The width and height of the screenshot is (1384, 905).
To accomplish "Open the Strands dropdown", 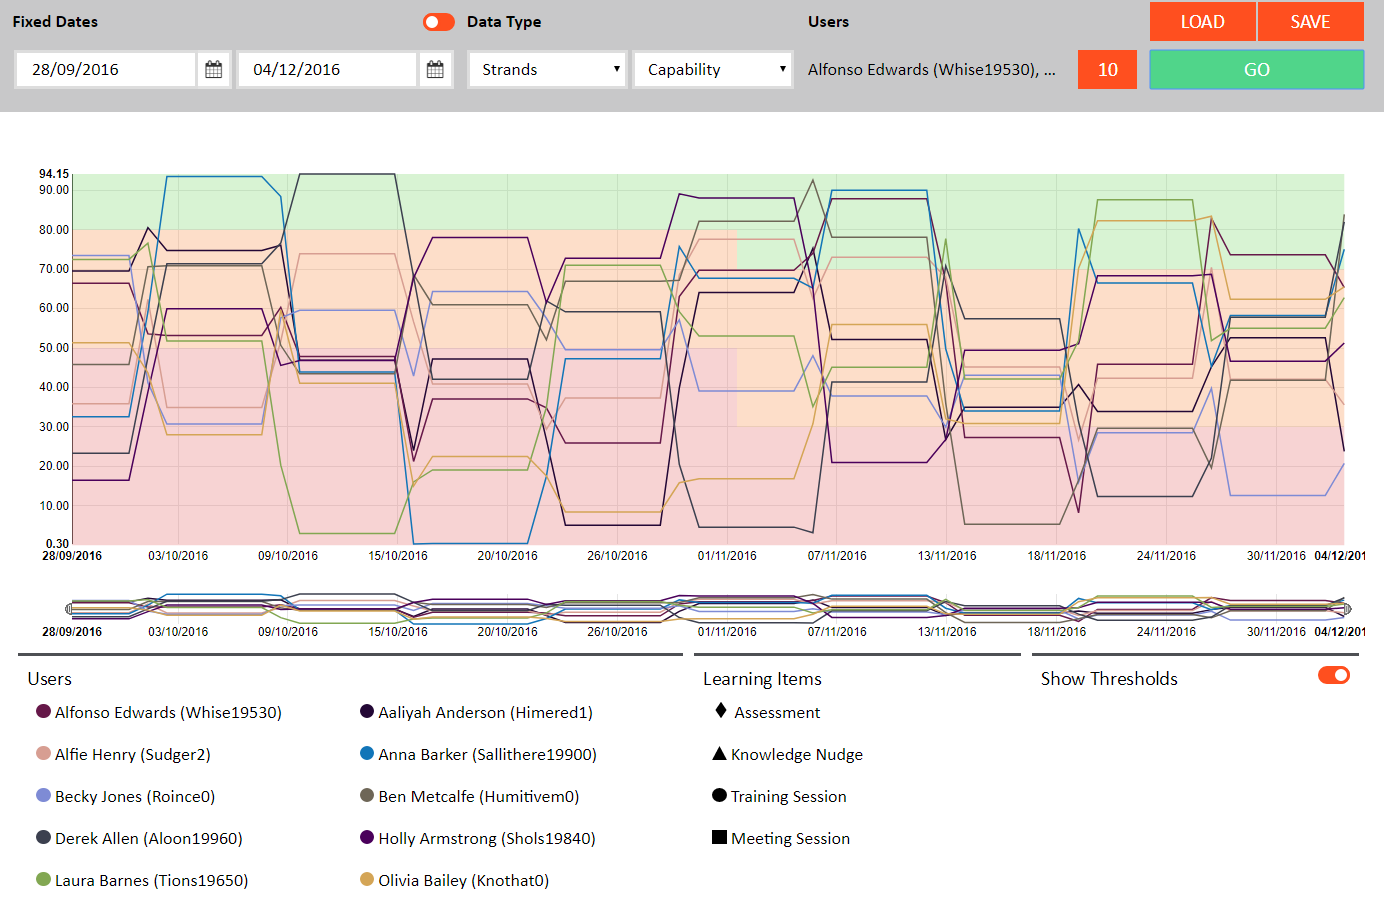I will point(548,70).
